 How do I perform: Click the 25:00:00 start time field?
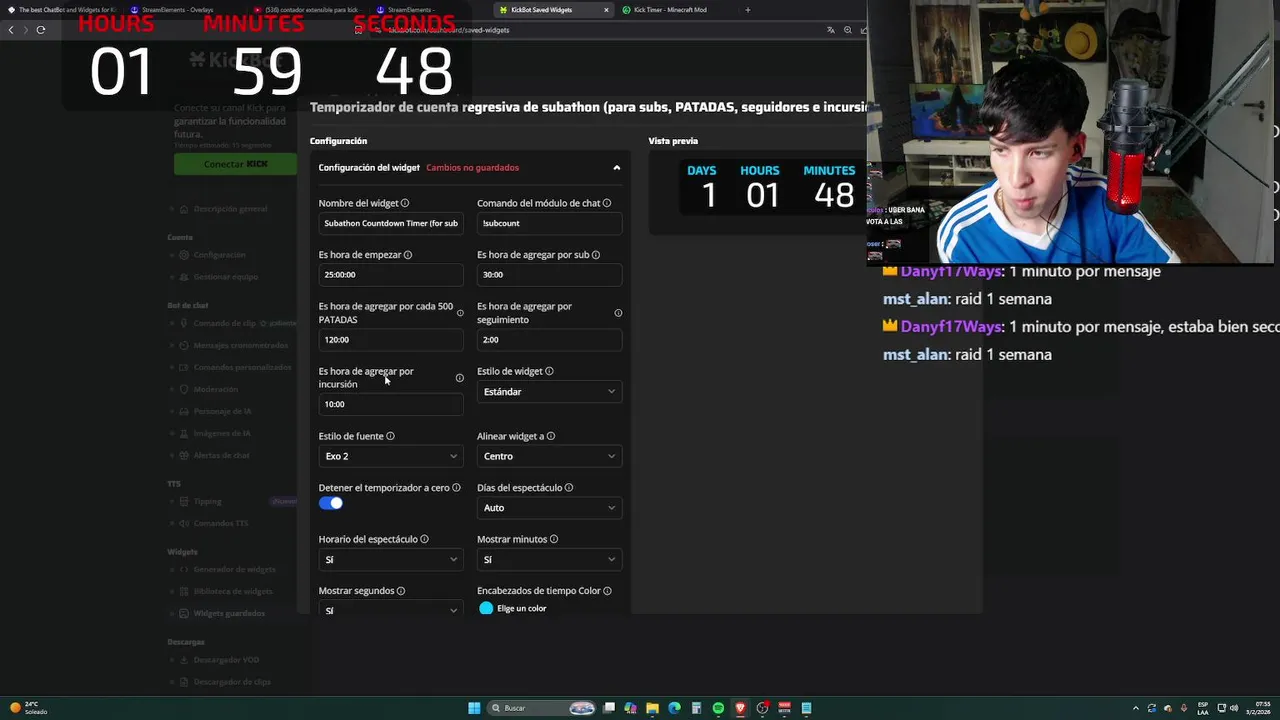[x=391, y=275]
